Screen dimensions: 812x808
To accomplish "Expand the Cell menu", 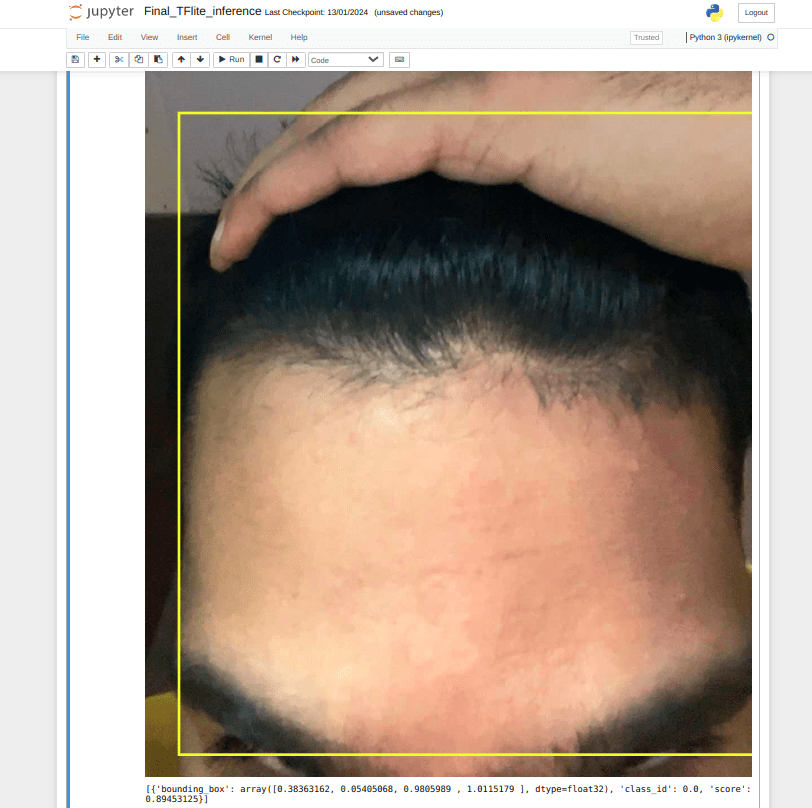I will [223, 37].
